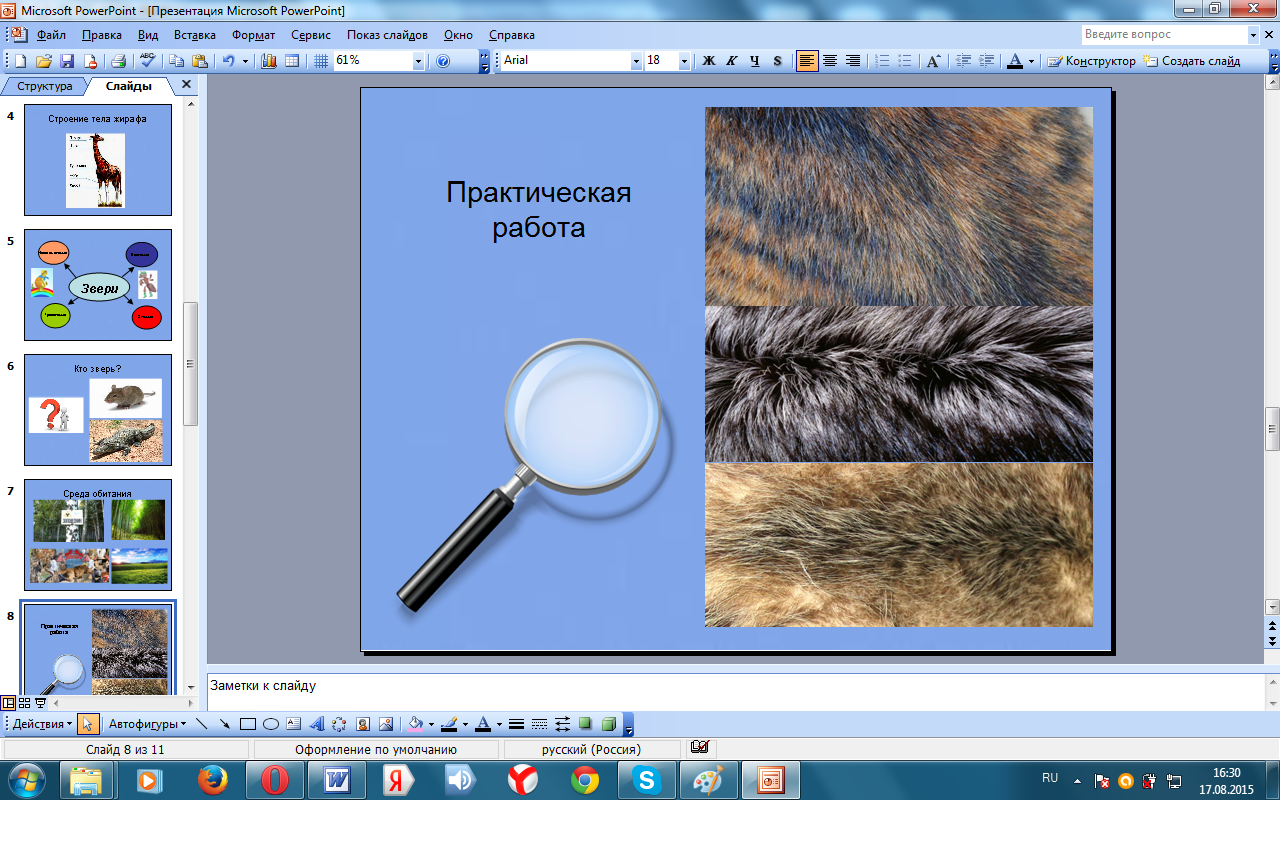
Task: Expand the undo history arrow
Action: (246, 61)
